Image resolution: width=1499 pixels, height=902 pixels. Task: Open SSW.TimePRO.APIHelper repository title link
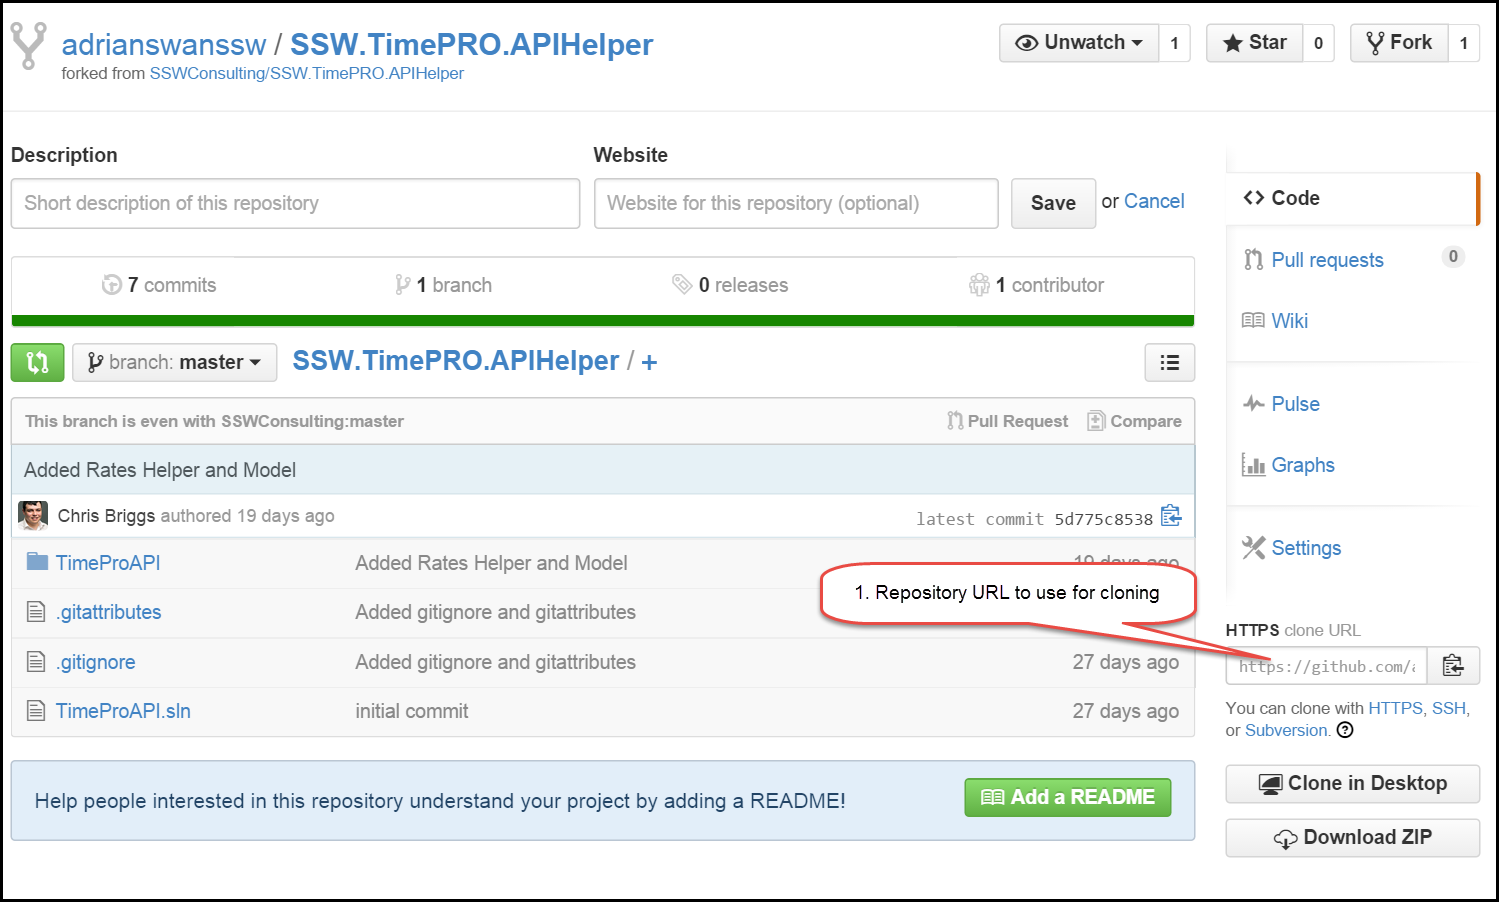click(x=471, y=45)
